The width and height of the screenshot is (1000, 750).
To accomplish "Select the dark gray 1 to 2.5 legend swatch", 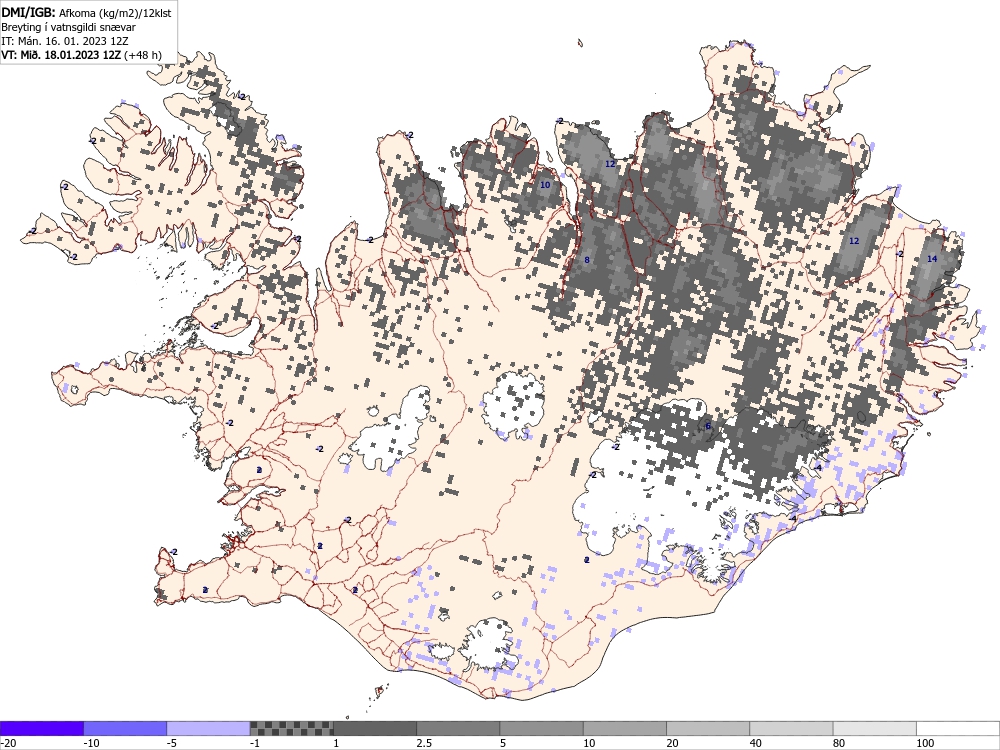I will click(375, 728).
